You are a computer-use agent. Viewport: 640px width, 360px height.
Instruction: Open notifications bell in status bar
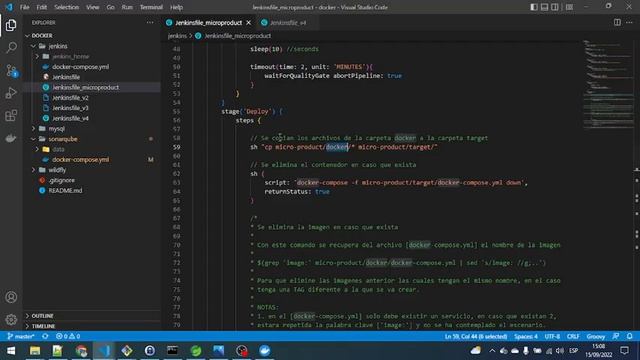629,336
